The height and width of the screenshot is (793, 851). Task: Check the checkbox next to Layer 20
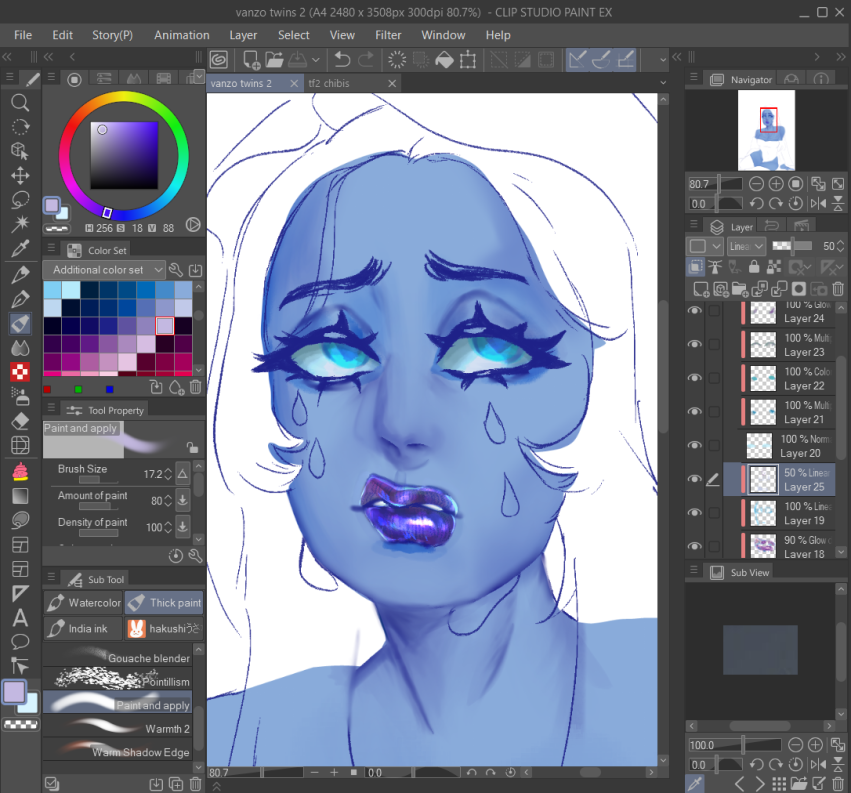[712, 444]
